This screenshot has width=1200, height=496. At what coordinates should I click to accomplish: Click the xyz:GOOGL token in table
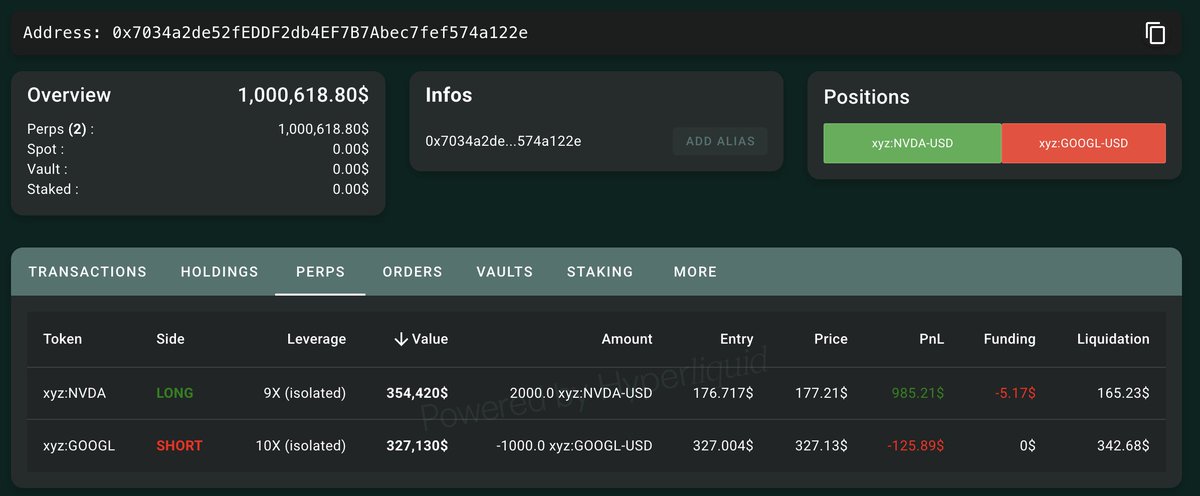coord(79,446)
